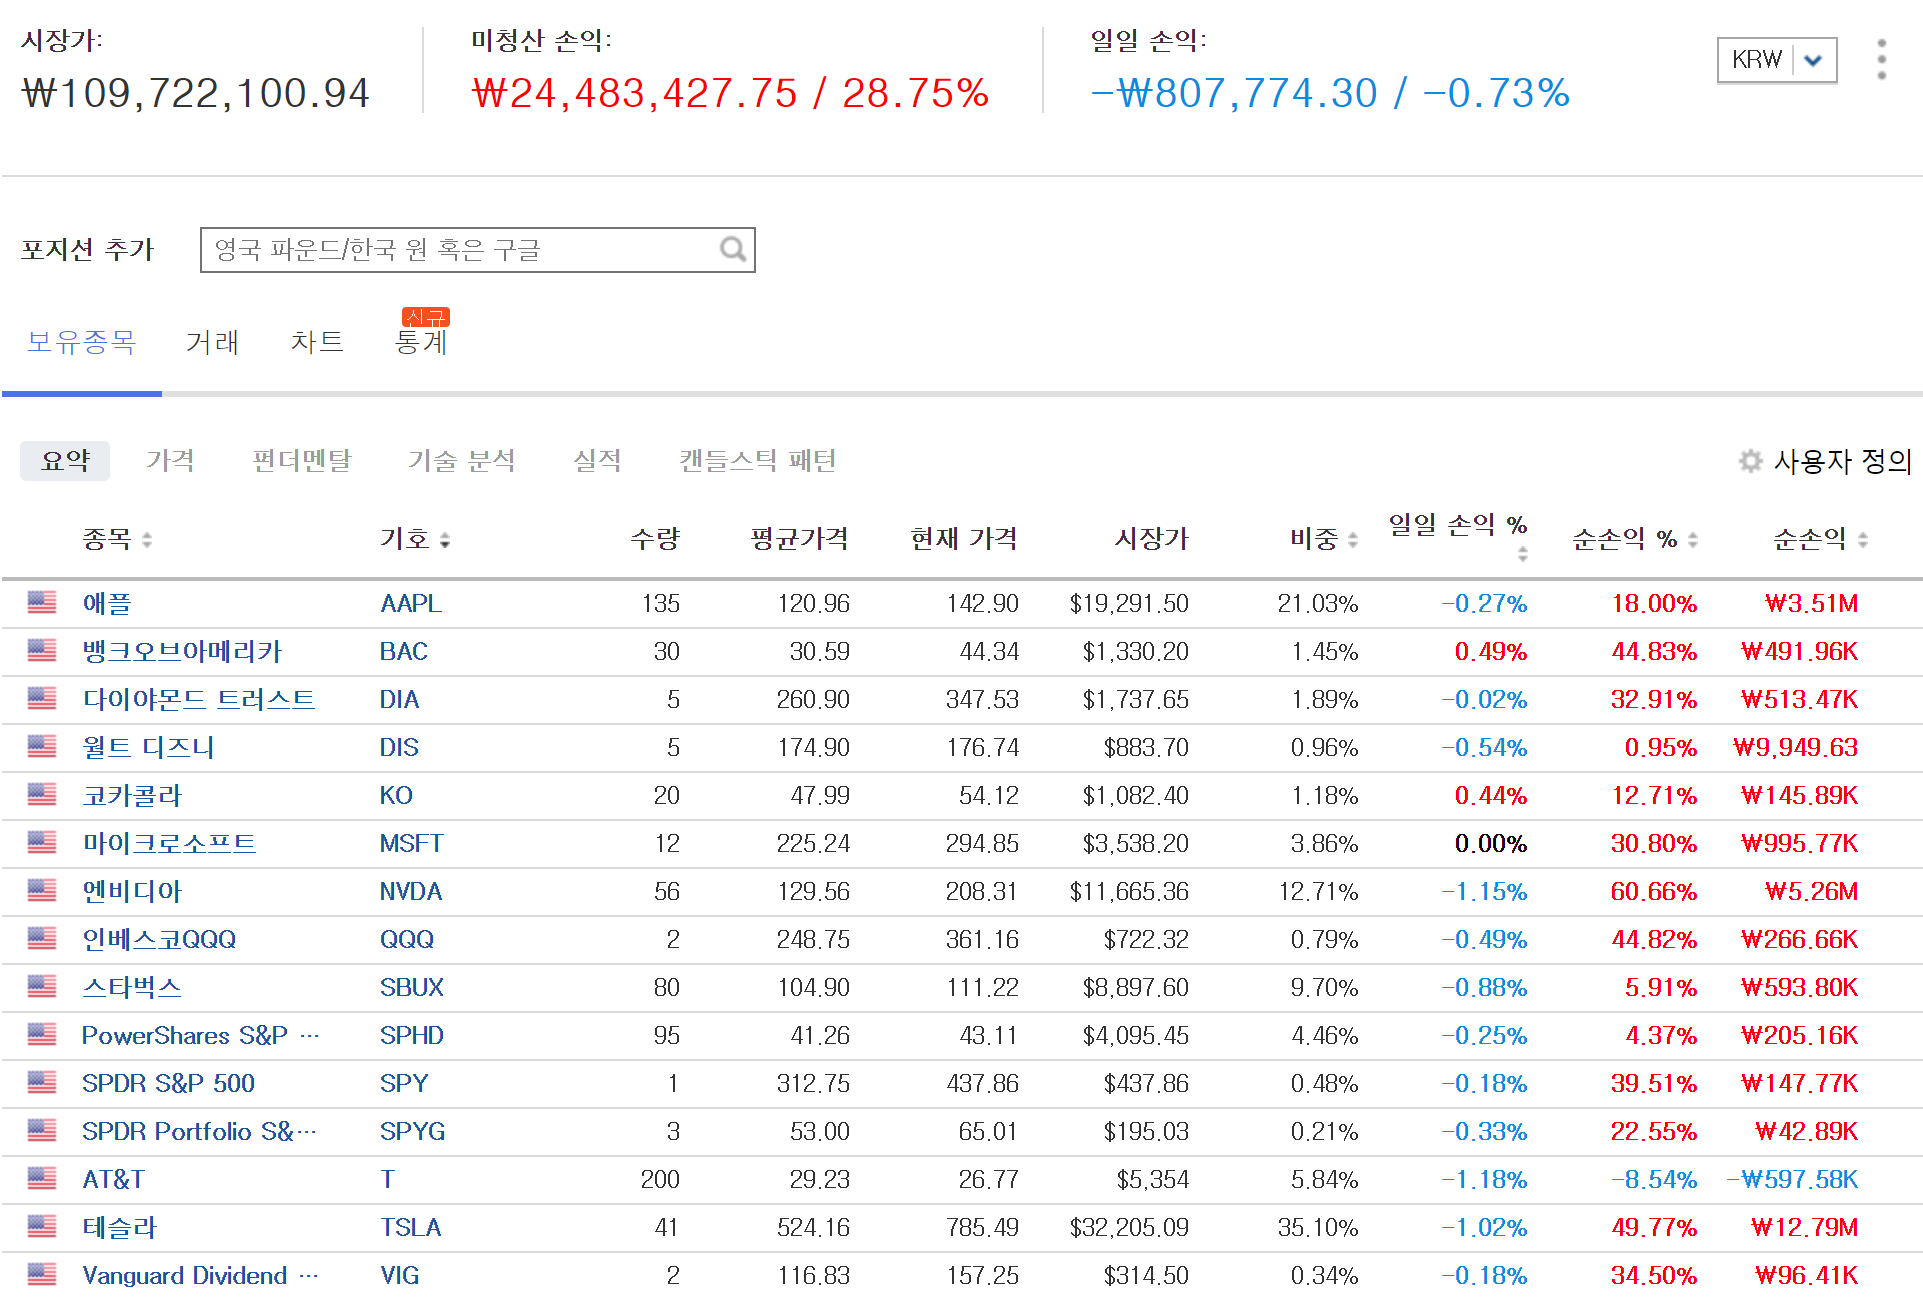Click the market value ₩109,722,100.94
Viewport: 1923px width, 1299px height.
click(x=196, y=94)
